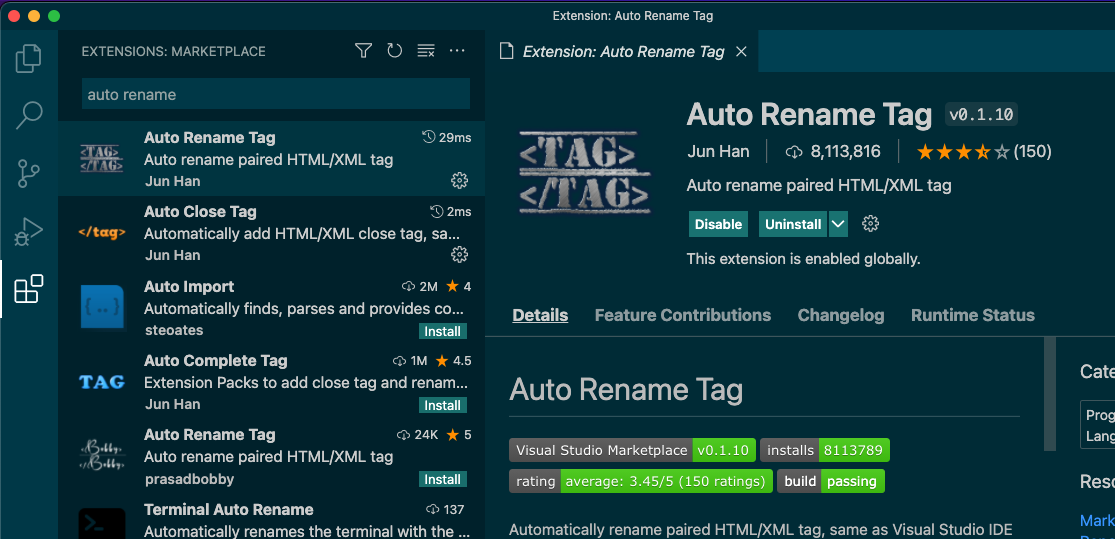The width and height of the screenshot is (1115, 539).
Task: Close the Extension: Auto Rename Tag tab
Action: [741, 51]
